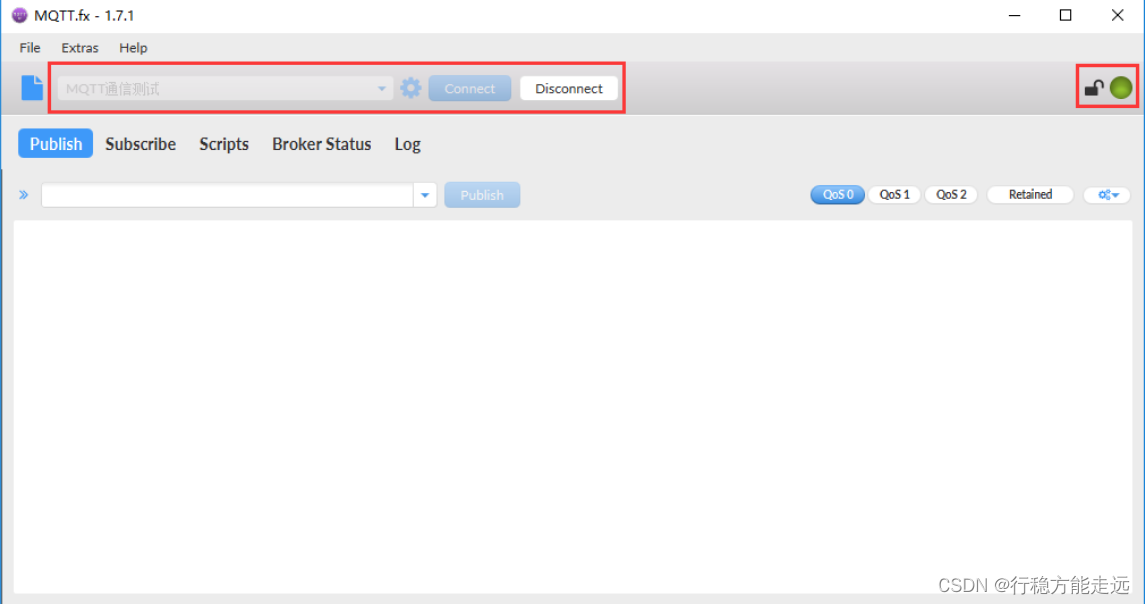Screen dimensions: 1145x604
Task: Click the Disconnect button
Action: click(569, 88)
